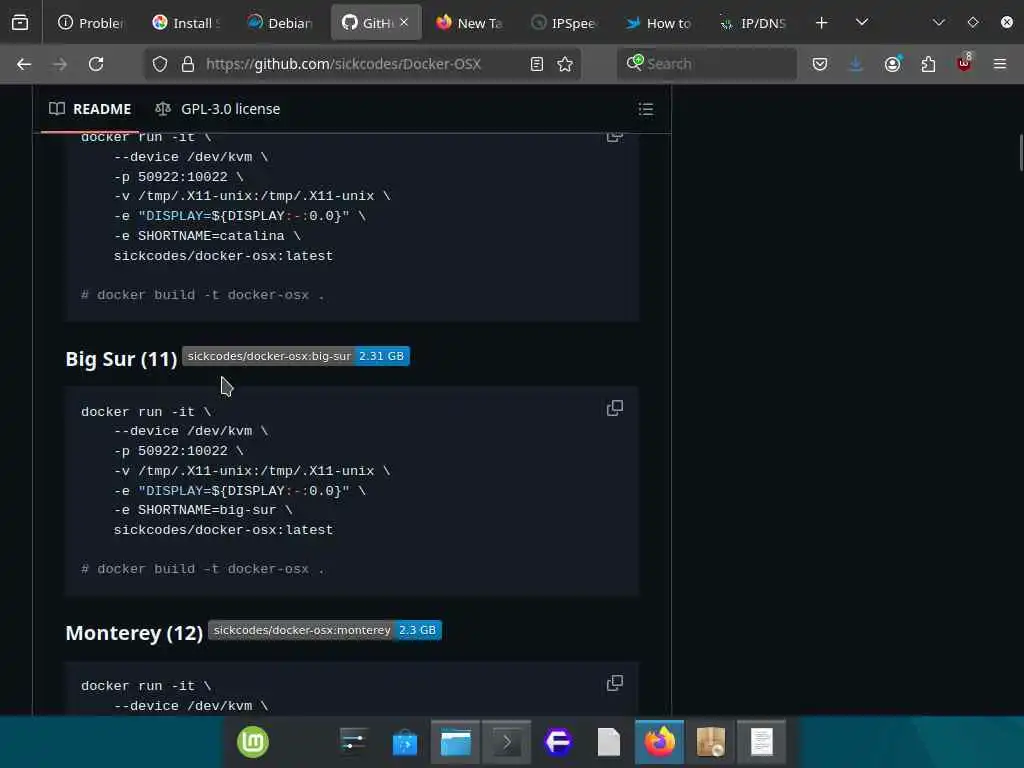The width and height of the screenshot is (1024, 768).
Task: Click the SHORTNAME=catalina line
Action: pyautogui.click(x=207, y=236)
